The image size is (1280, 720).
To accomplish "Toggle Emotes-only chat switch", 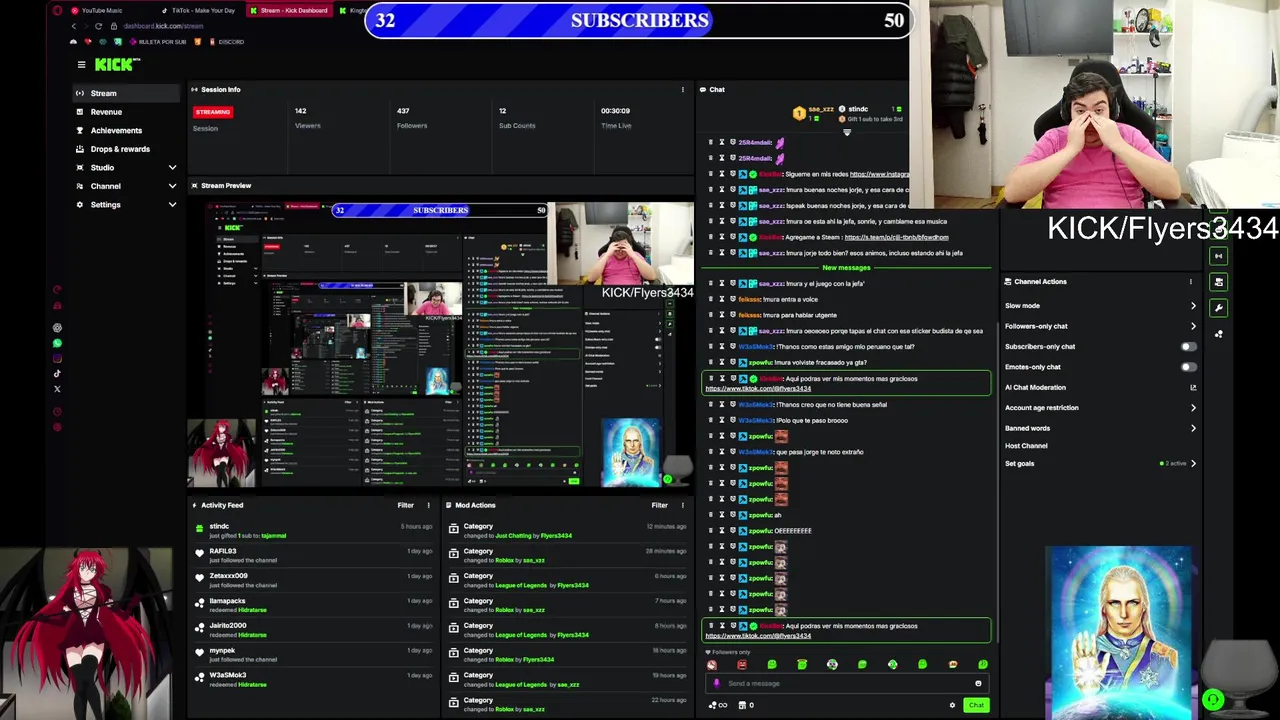I will (x=1187, y=367).
